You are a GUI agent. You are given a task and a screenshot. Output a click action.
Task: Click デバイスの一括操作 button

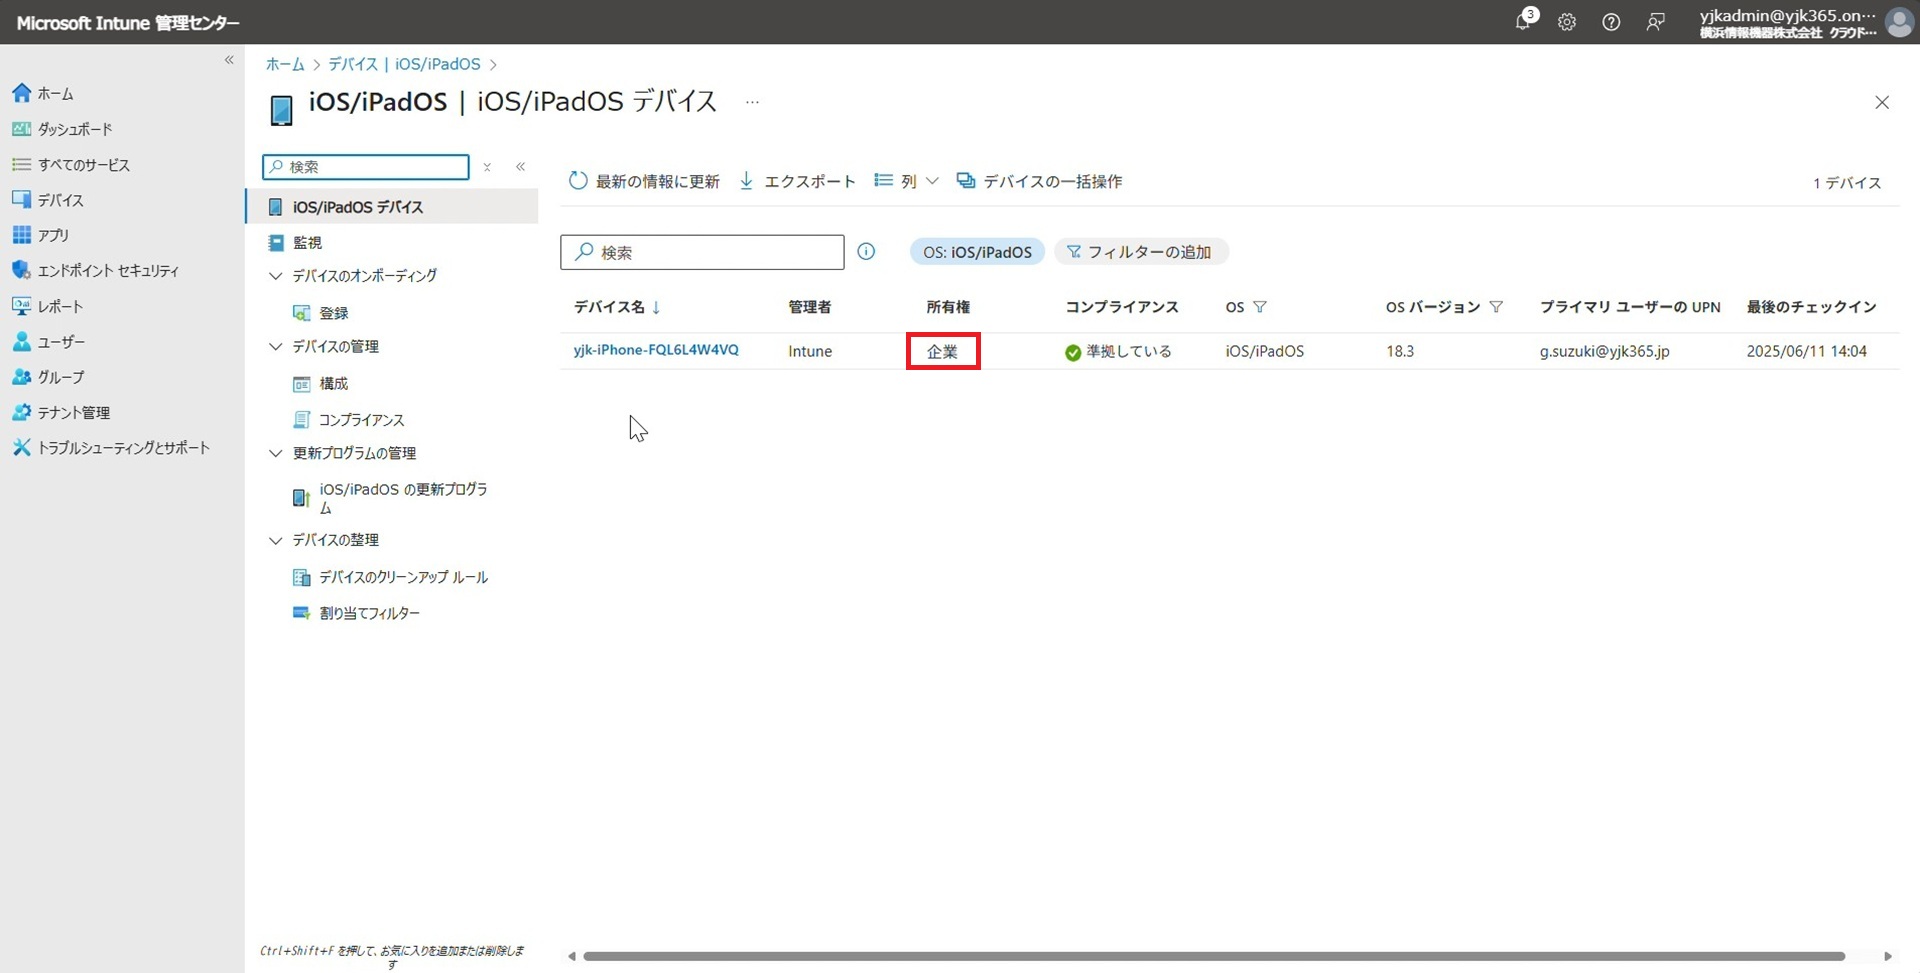click(x=1039, y=181)
